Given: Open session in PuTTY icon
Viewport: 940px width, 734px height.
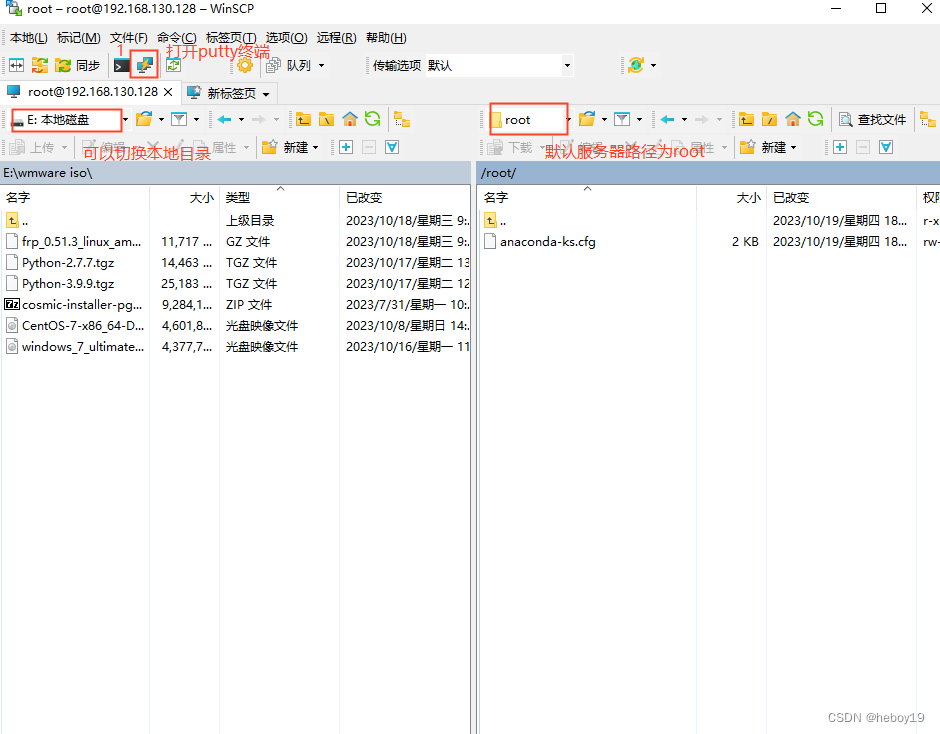Looking at the screenshot, I should point(144,65).
